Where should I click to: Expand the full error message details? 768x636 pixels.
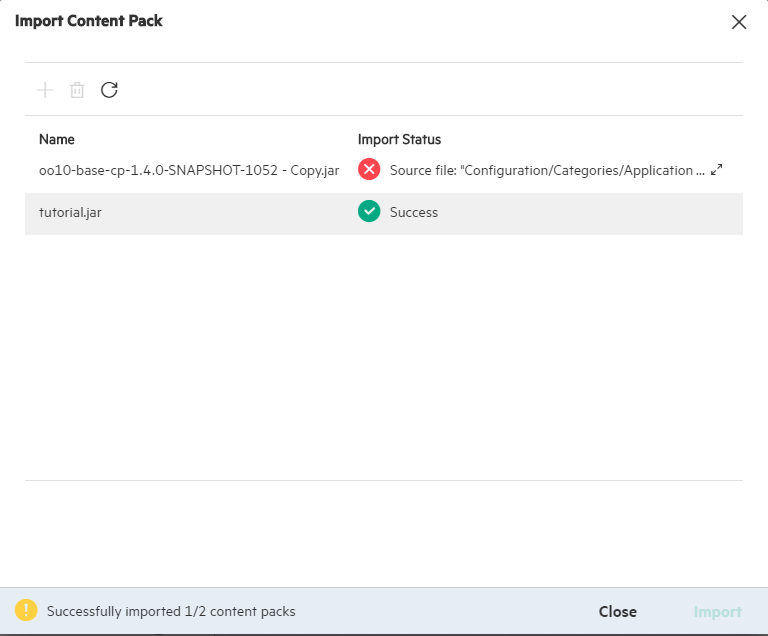[717, 170]
